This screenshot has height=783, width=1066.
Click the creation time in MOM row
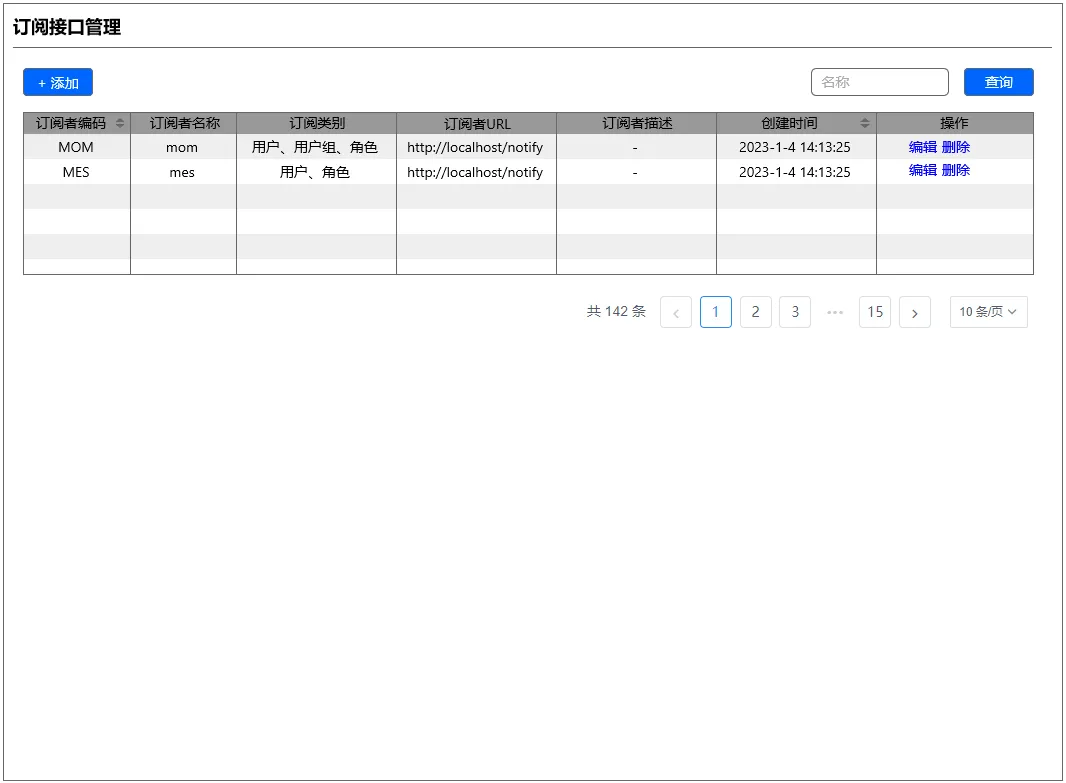(795, 147)
